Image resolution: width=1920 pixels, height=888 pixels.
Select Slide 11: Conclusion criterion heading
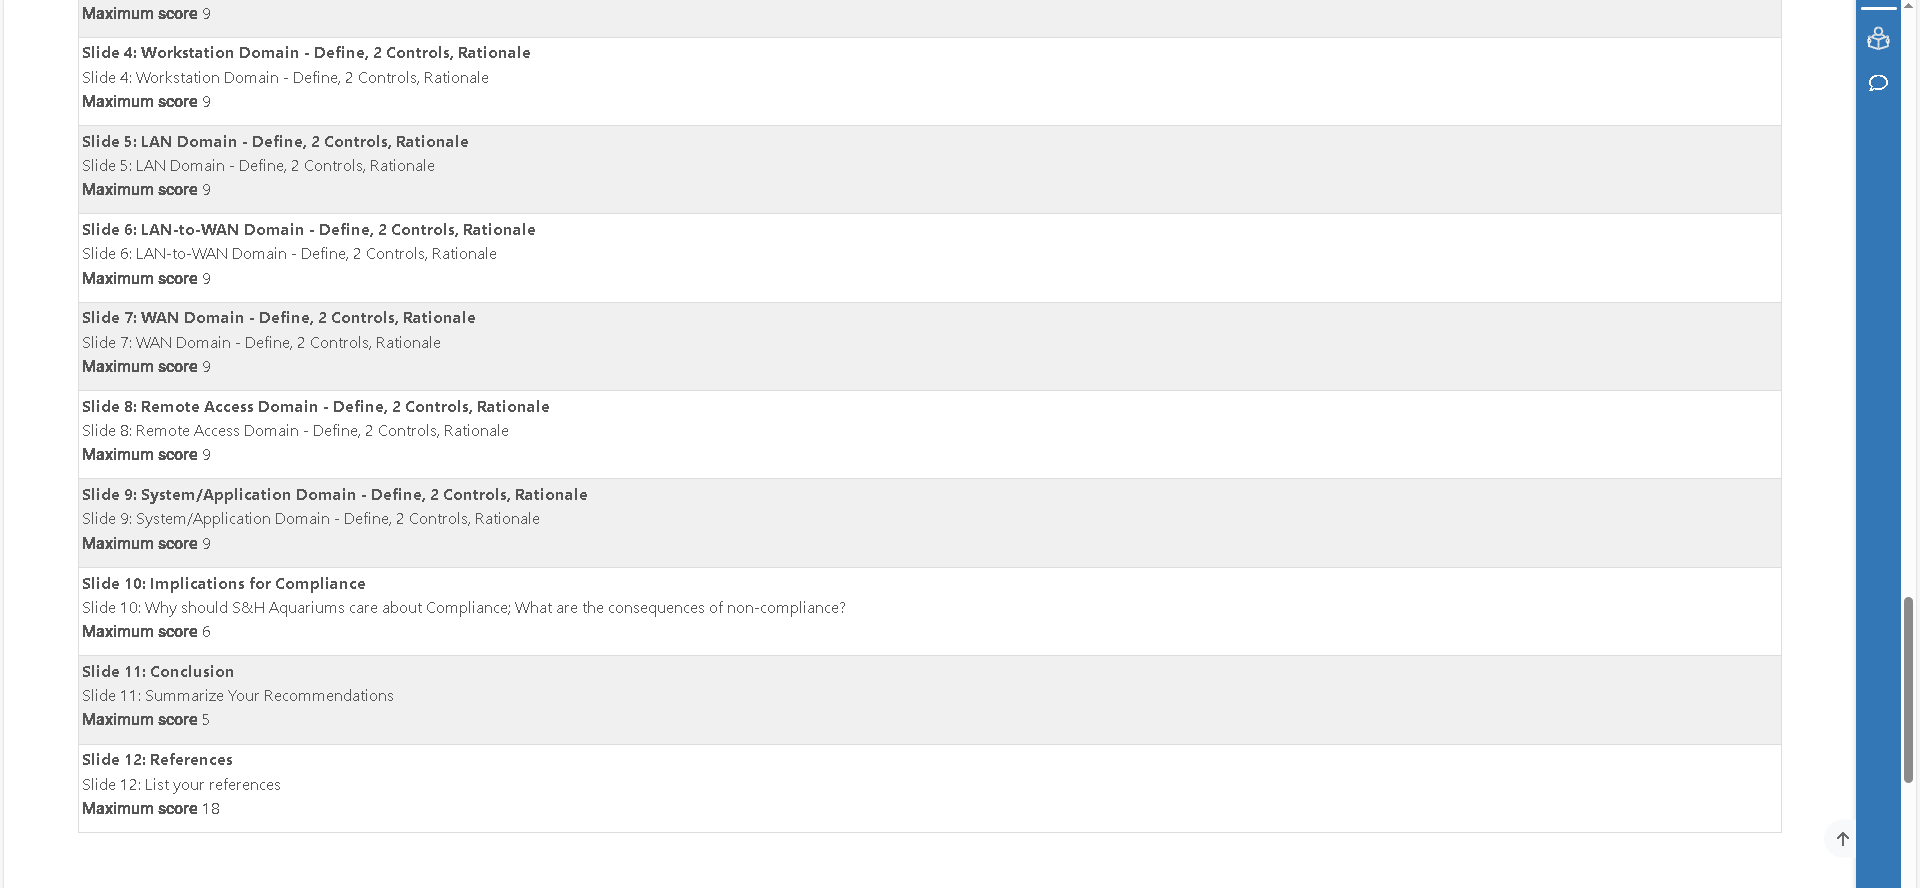158,672
